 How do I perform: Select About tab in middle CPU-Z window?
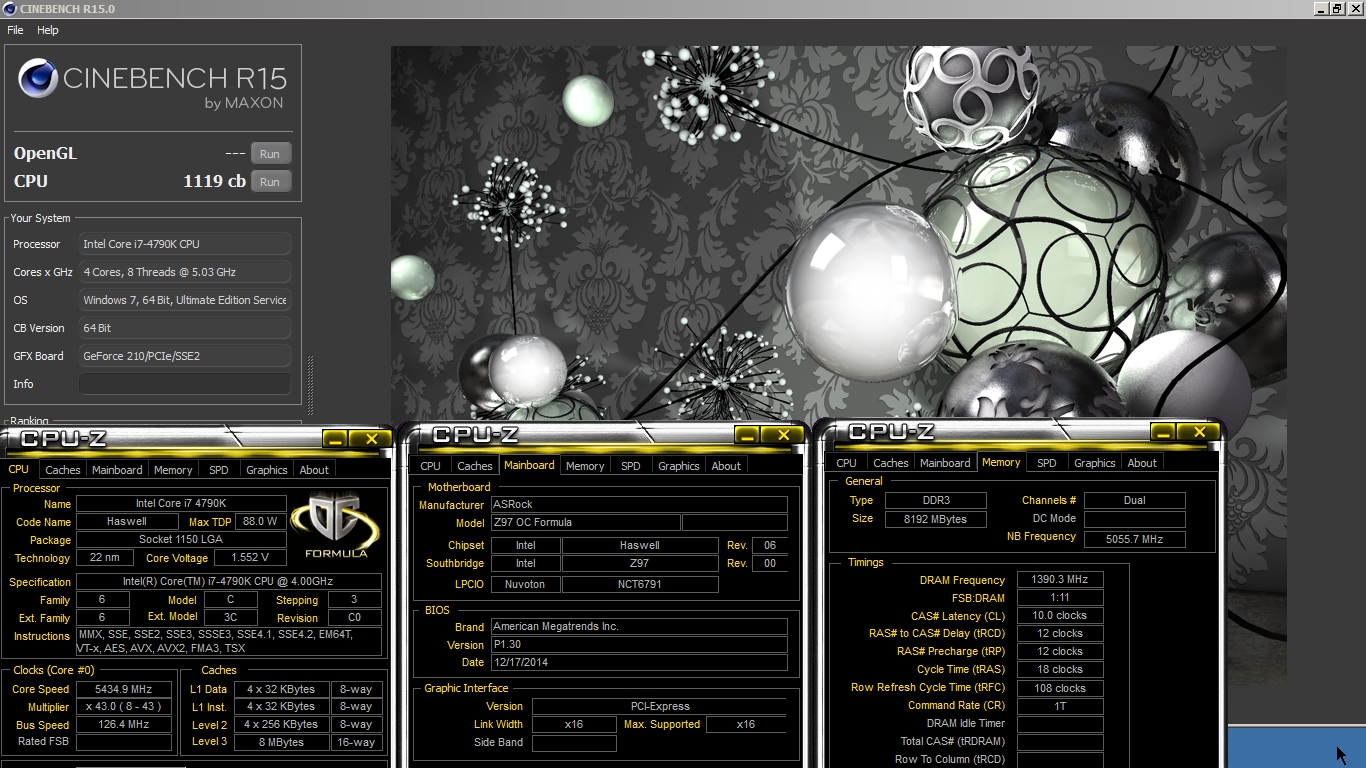tap(726, 466)
